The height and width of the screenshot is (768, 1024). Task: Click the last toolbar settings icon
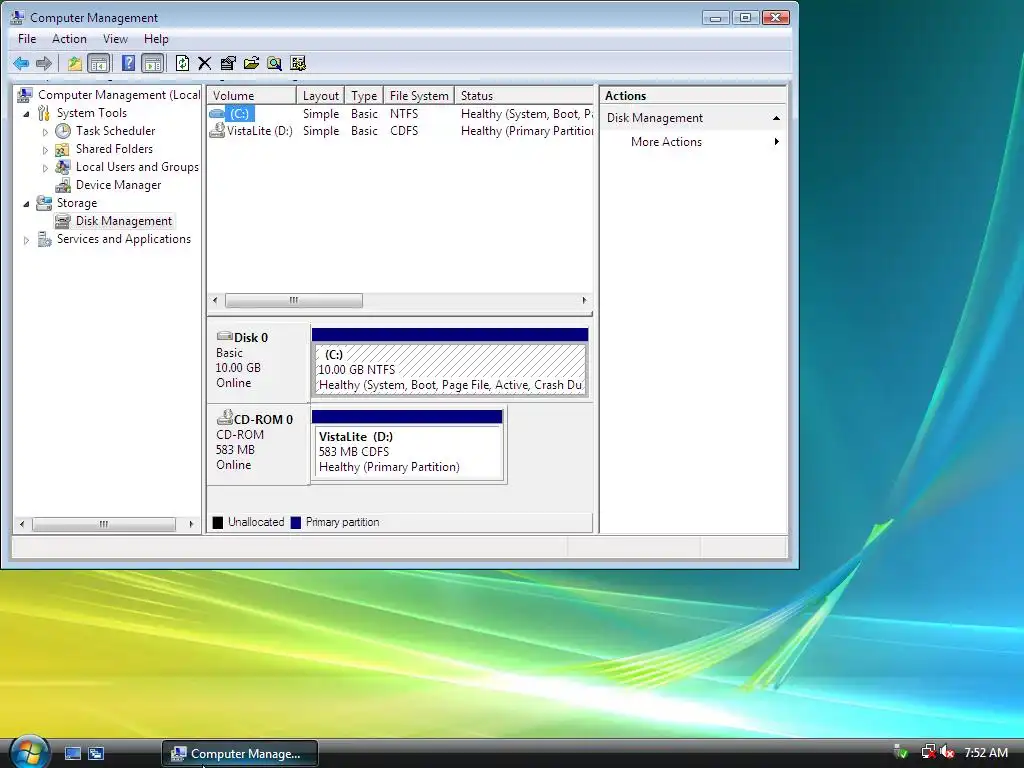(x=298, y=63)
